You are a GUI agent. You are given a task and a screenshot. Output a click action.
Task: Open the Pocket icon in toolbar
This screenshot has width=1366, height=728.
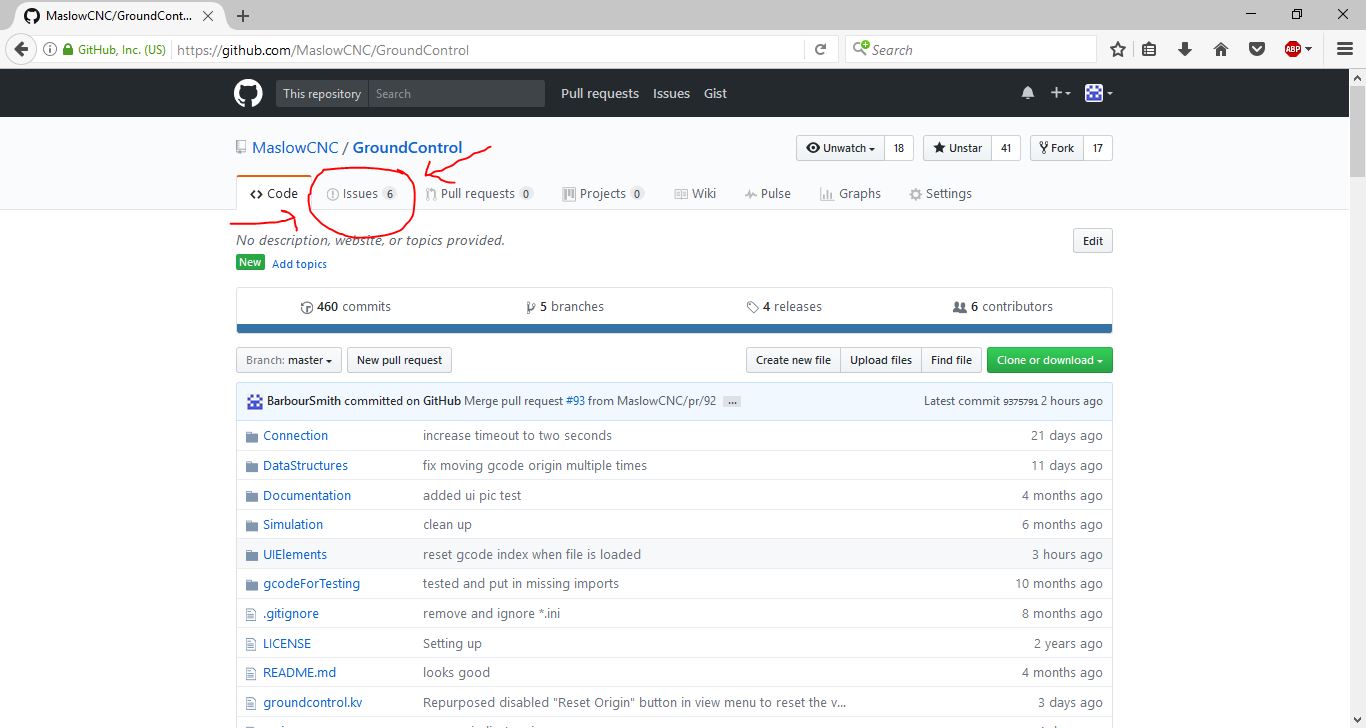(x=1258, y=49)
